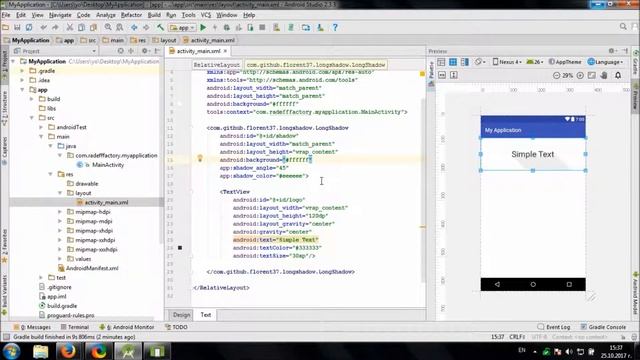
Task: Open the Build menu
Action: (x=154, y=15)
